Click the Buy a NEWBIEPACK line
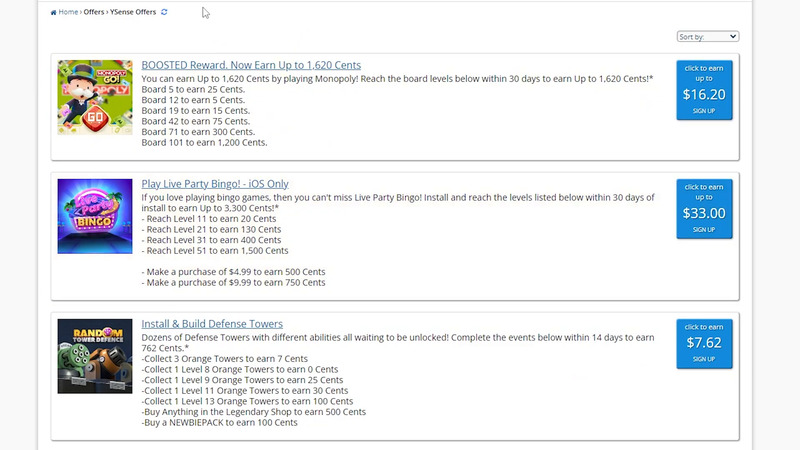Viewport: 800px width, 450px height. 220,422
